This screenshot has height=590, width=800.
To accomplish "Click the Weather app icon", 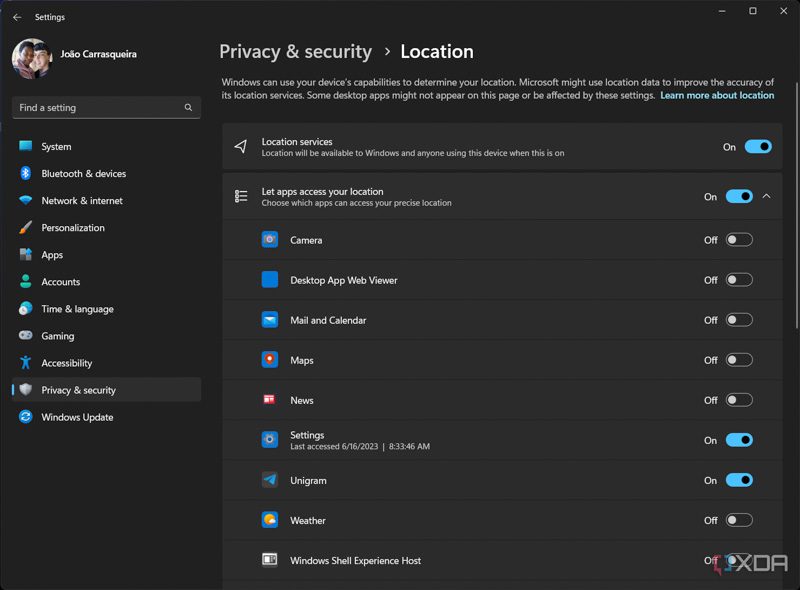I will (270, 520).
